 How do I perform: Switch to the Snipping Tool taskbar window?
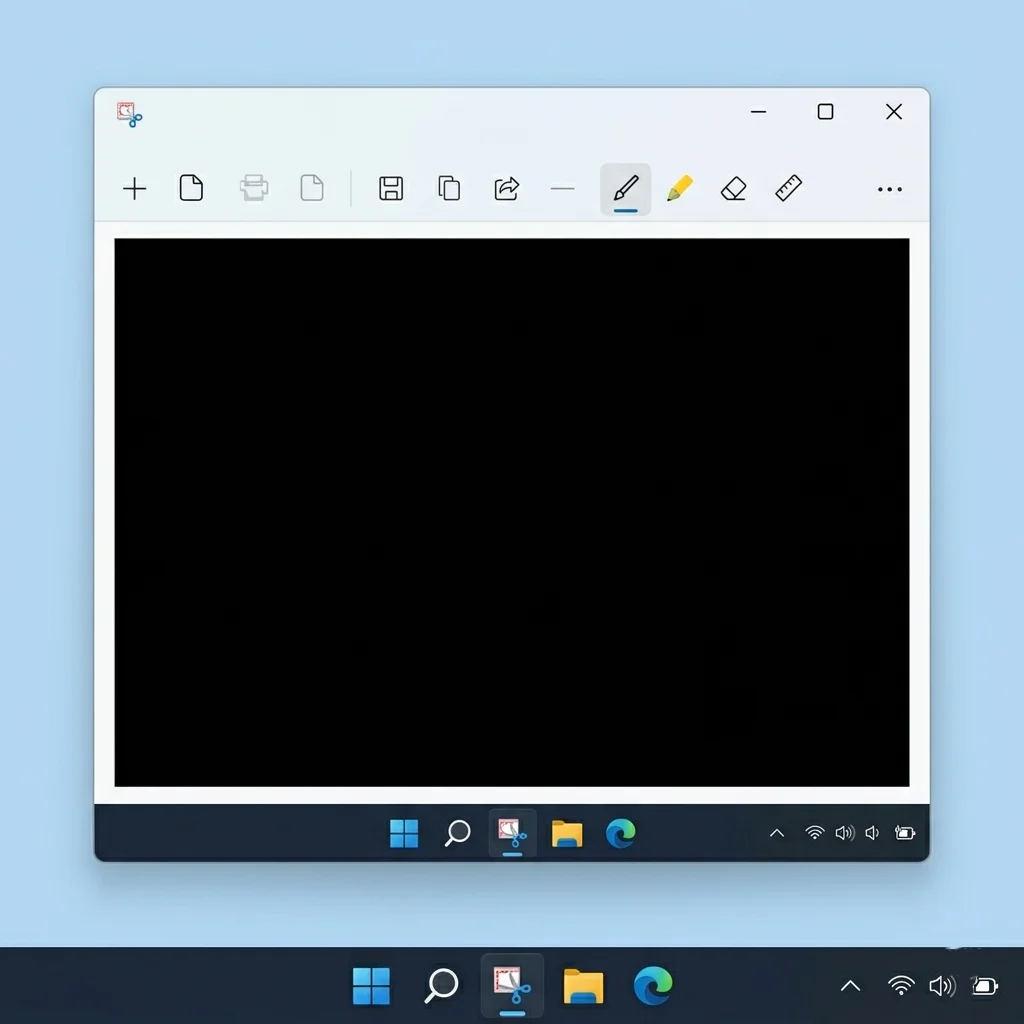tap(511, 985)
